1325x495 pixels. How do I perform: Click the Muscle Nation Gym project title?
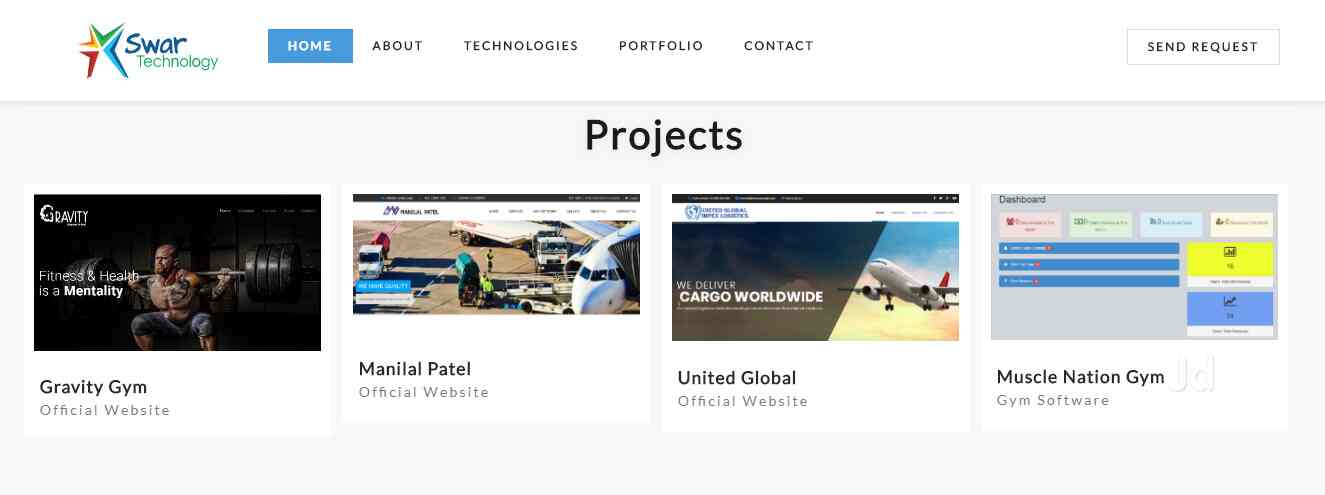coord(1081,377)
